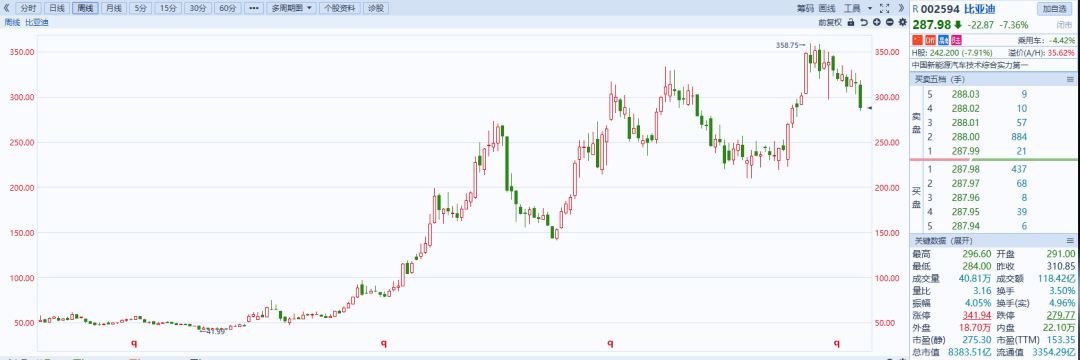This screenshot has height=360, width=1080.
Task: Click the 加自选 button
Action: 1055,8
